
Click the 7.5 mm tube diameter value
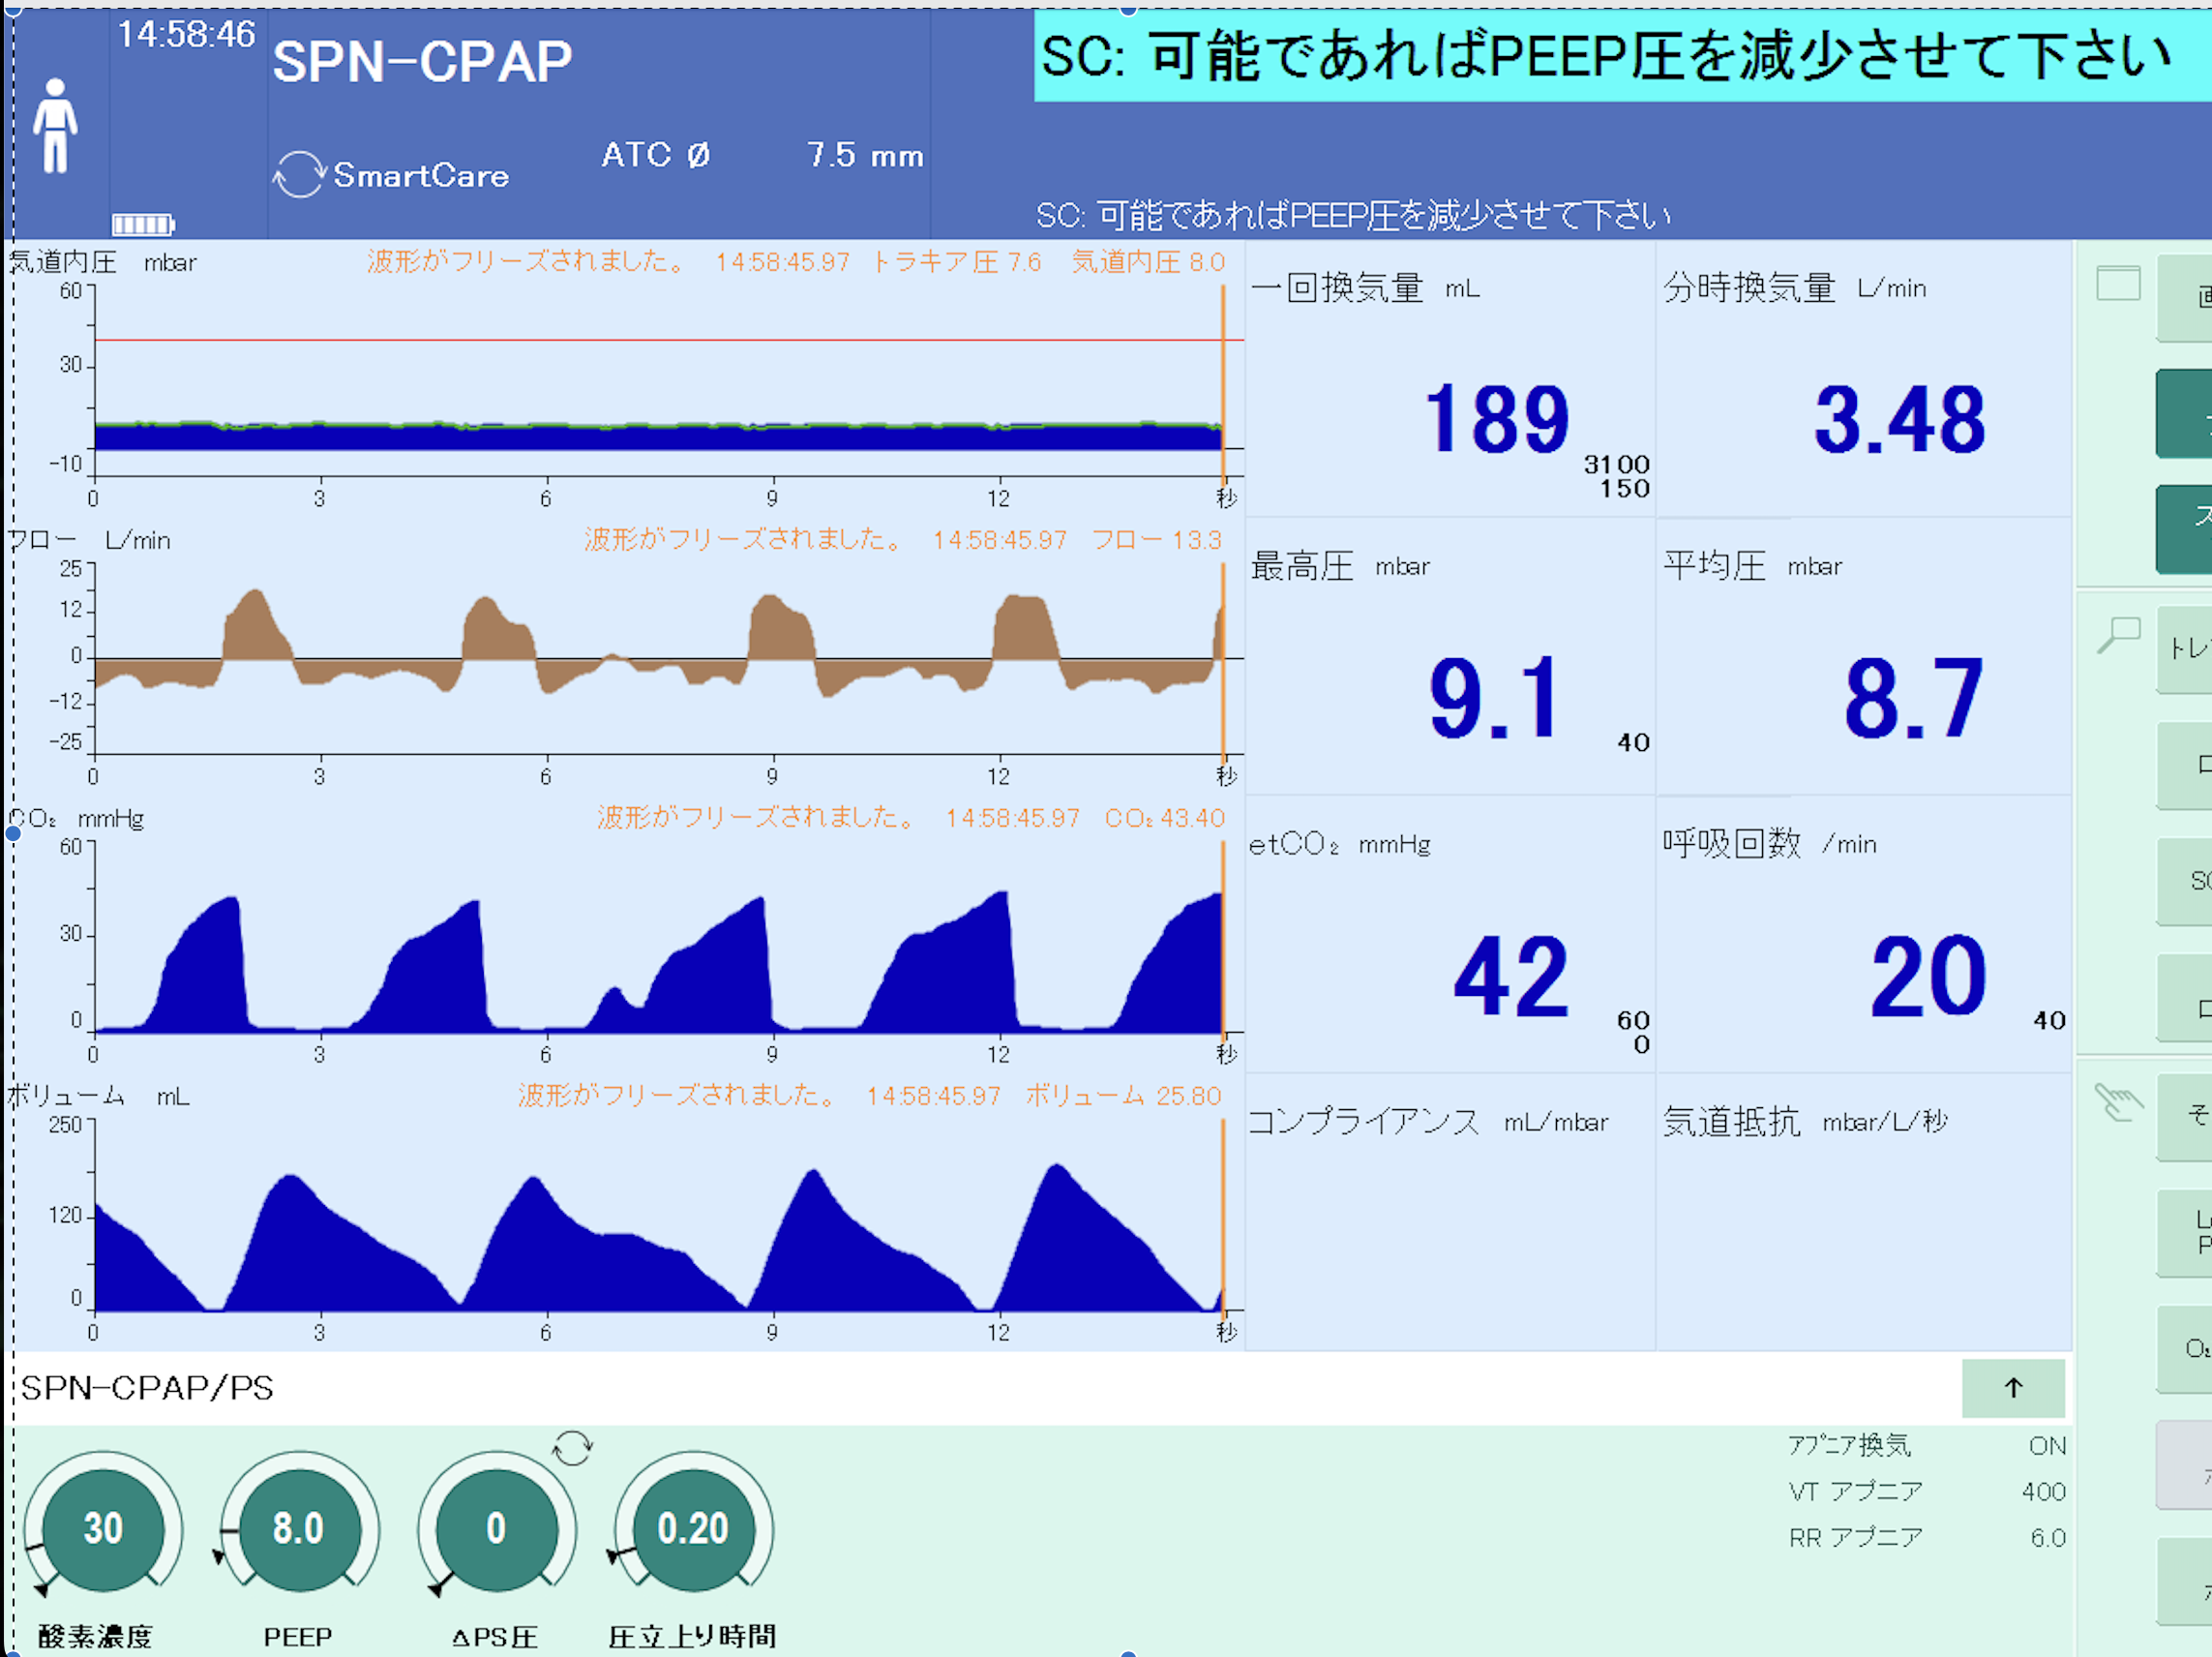click(865, 155)
